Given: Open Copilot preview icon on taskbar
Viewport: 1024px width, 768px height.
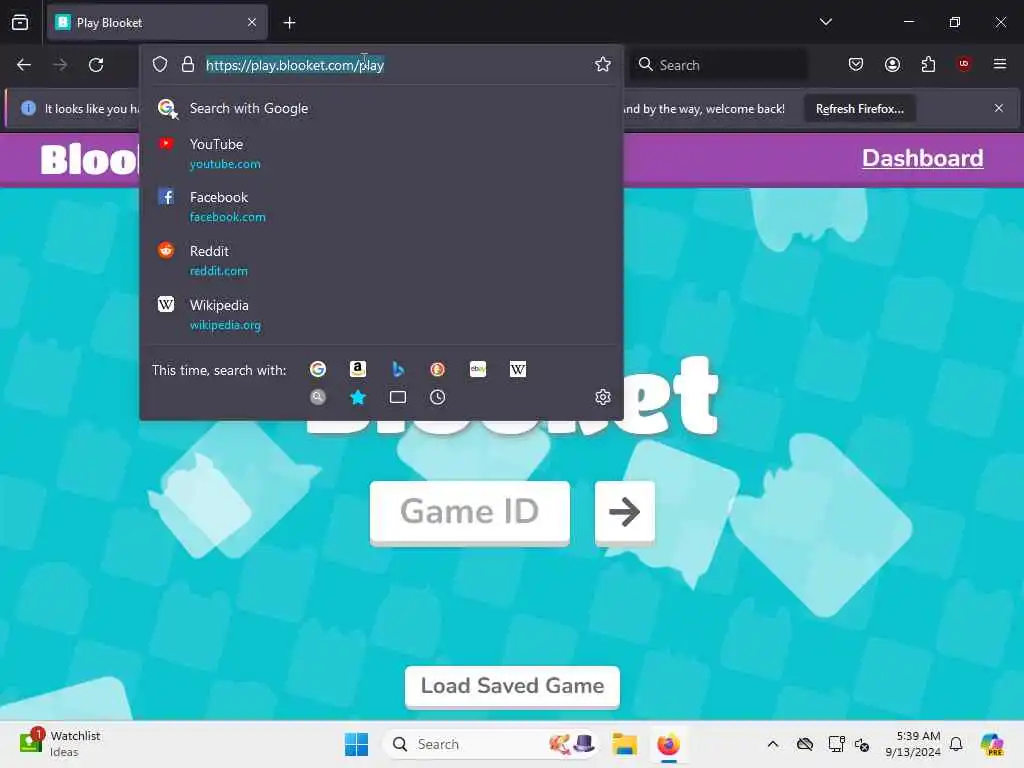Looking at the screenshot, I should [992, 744].
